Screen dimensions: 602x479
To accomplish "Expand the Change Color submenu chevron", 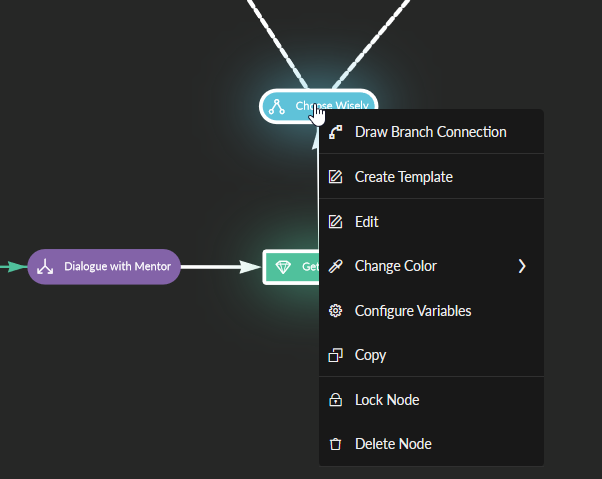I will 522,266.
